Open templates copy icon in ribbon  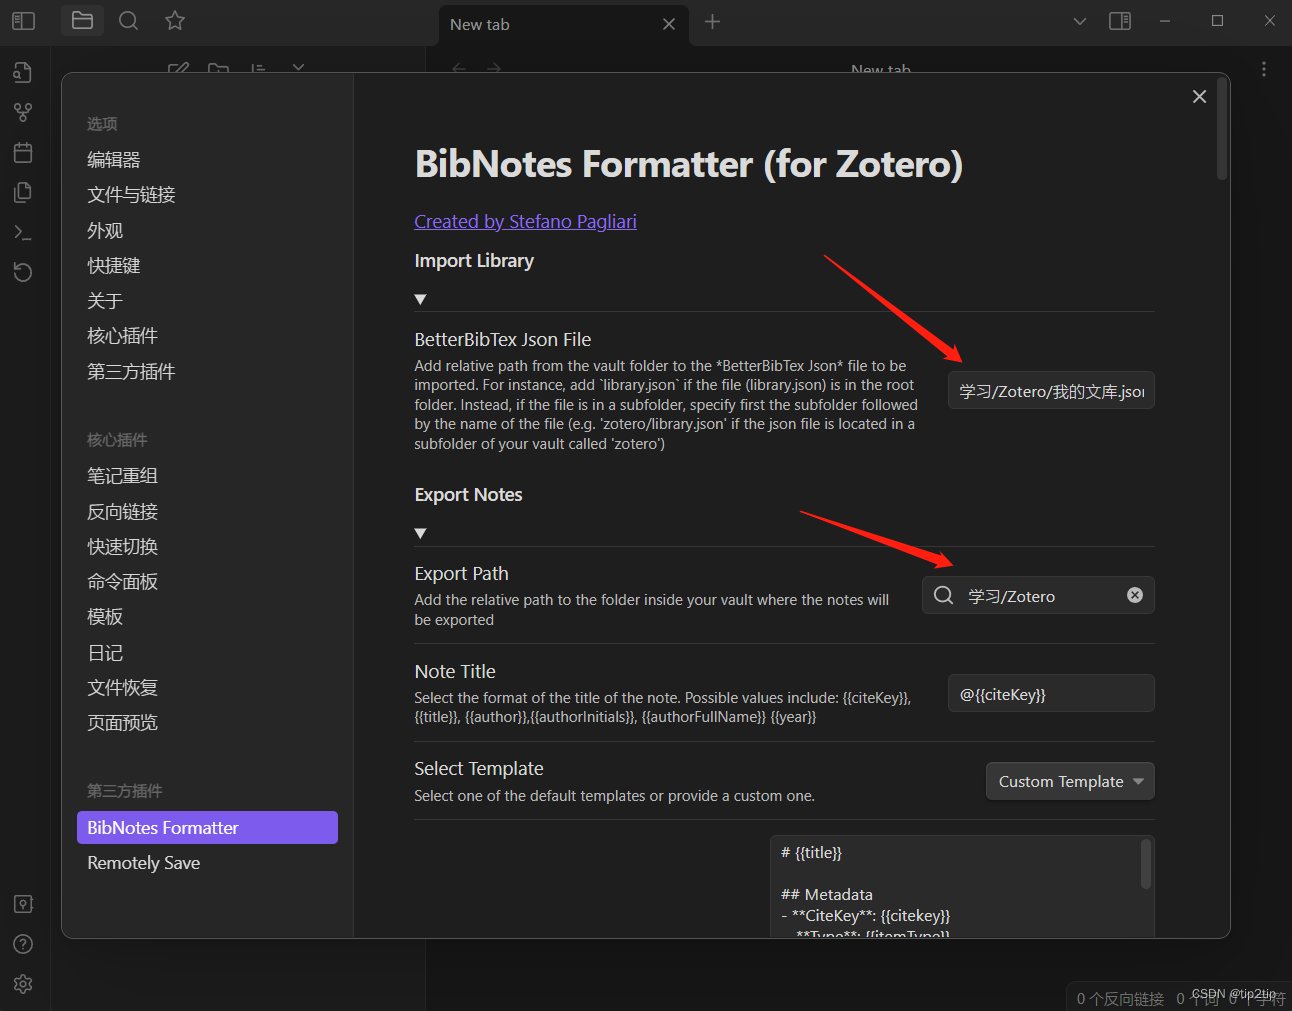(23, 192)
